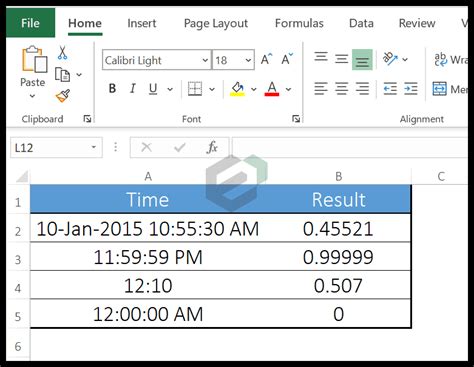474x367 pixels.
Task: Click in the formula bar input
Action: pyautogui.click(x=350, y=147)
